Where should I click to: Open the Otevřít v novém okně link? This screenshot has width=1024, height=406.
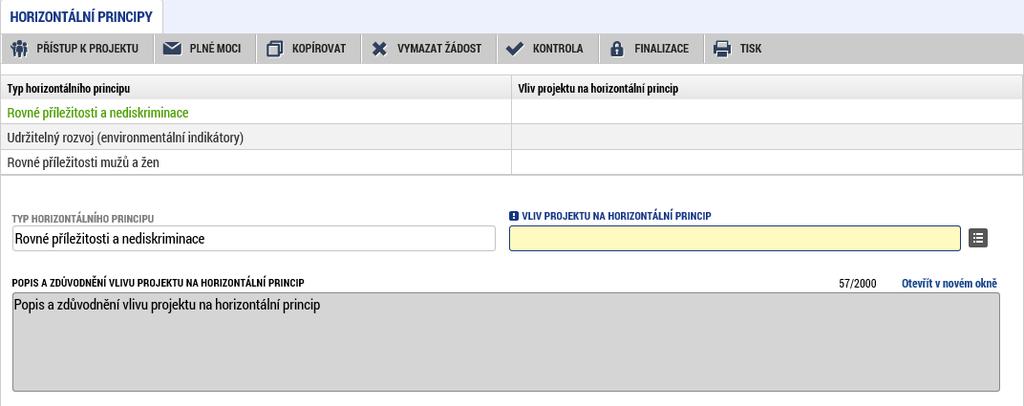point(950,283)
